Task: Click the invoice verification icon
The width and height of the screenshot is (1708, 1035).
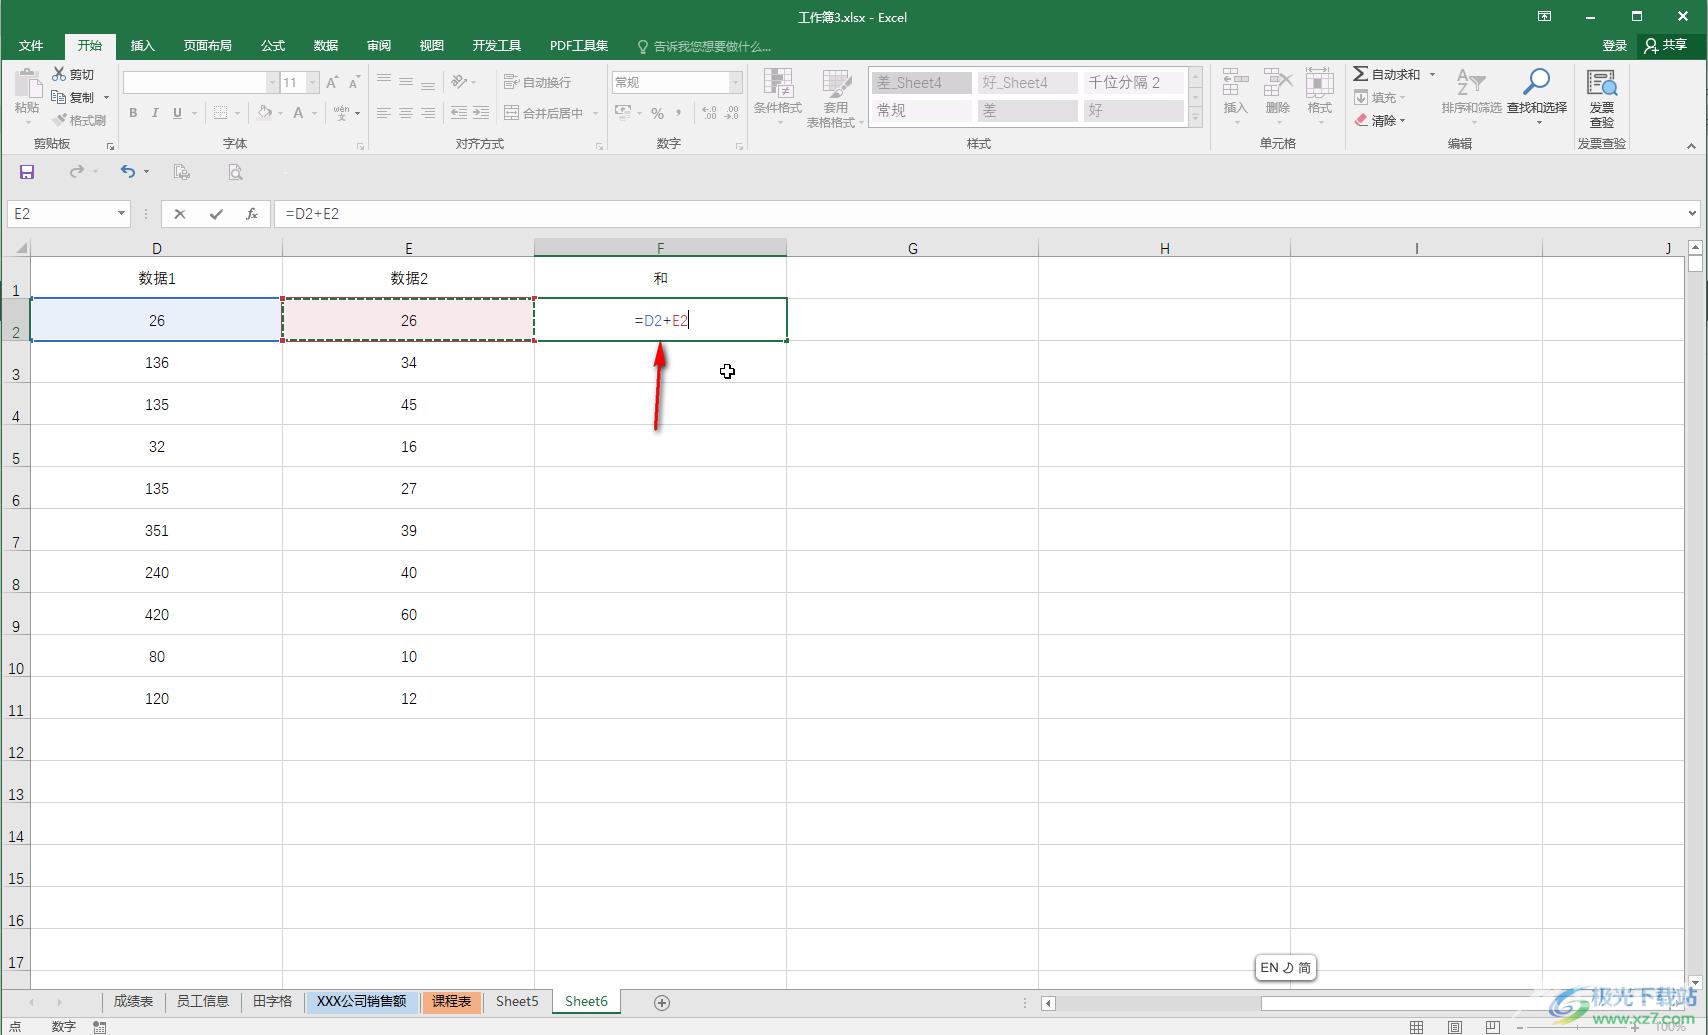Action: pyautogui.click(x=1602, y=84)
